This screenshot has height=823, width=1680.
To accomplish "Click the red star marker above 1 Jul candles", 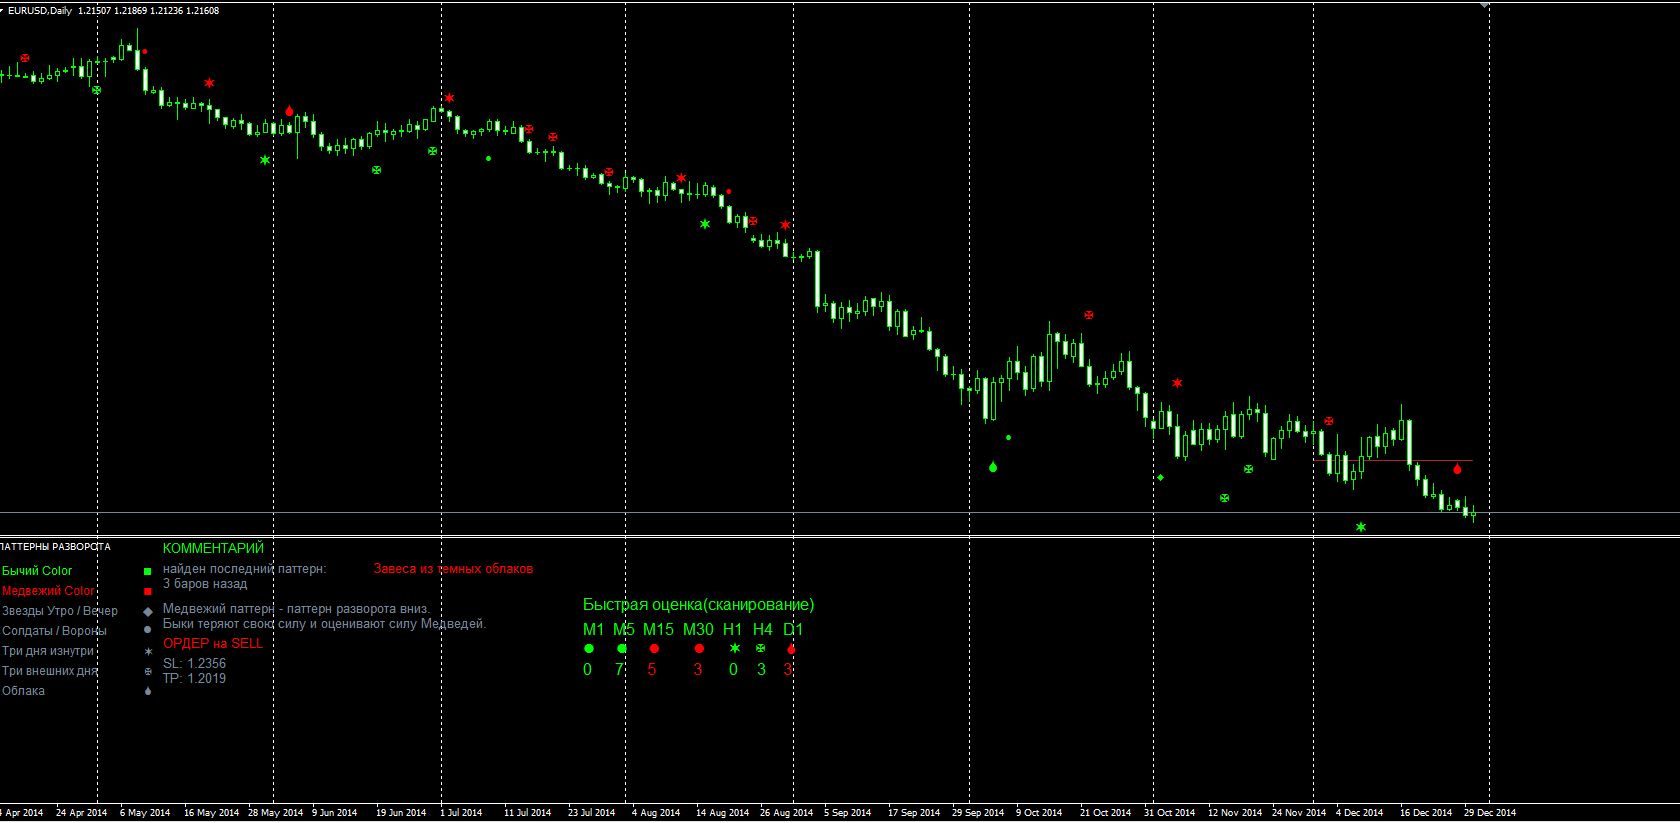I will click(449, 98).
